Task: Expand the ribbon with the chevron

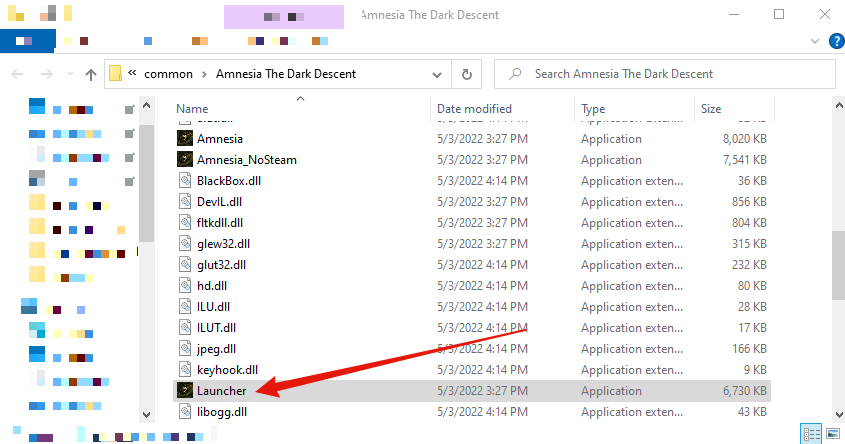Action: coord(815,41)
